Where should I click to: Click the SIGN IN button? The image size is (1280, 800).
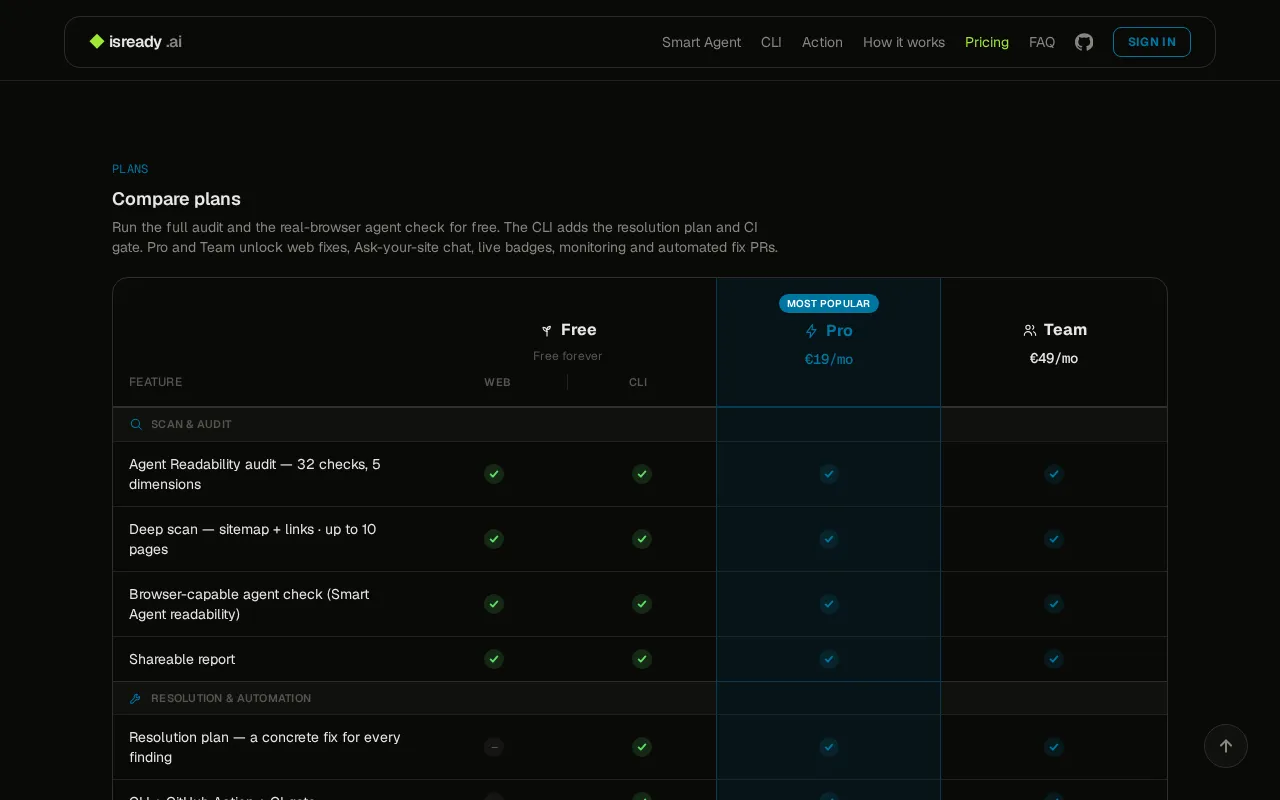click(x=1152, y=42)
